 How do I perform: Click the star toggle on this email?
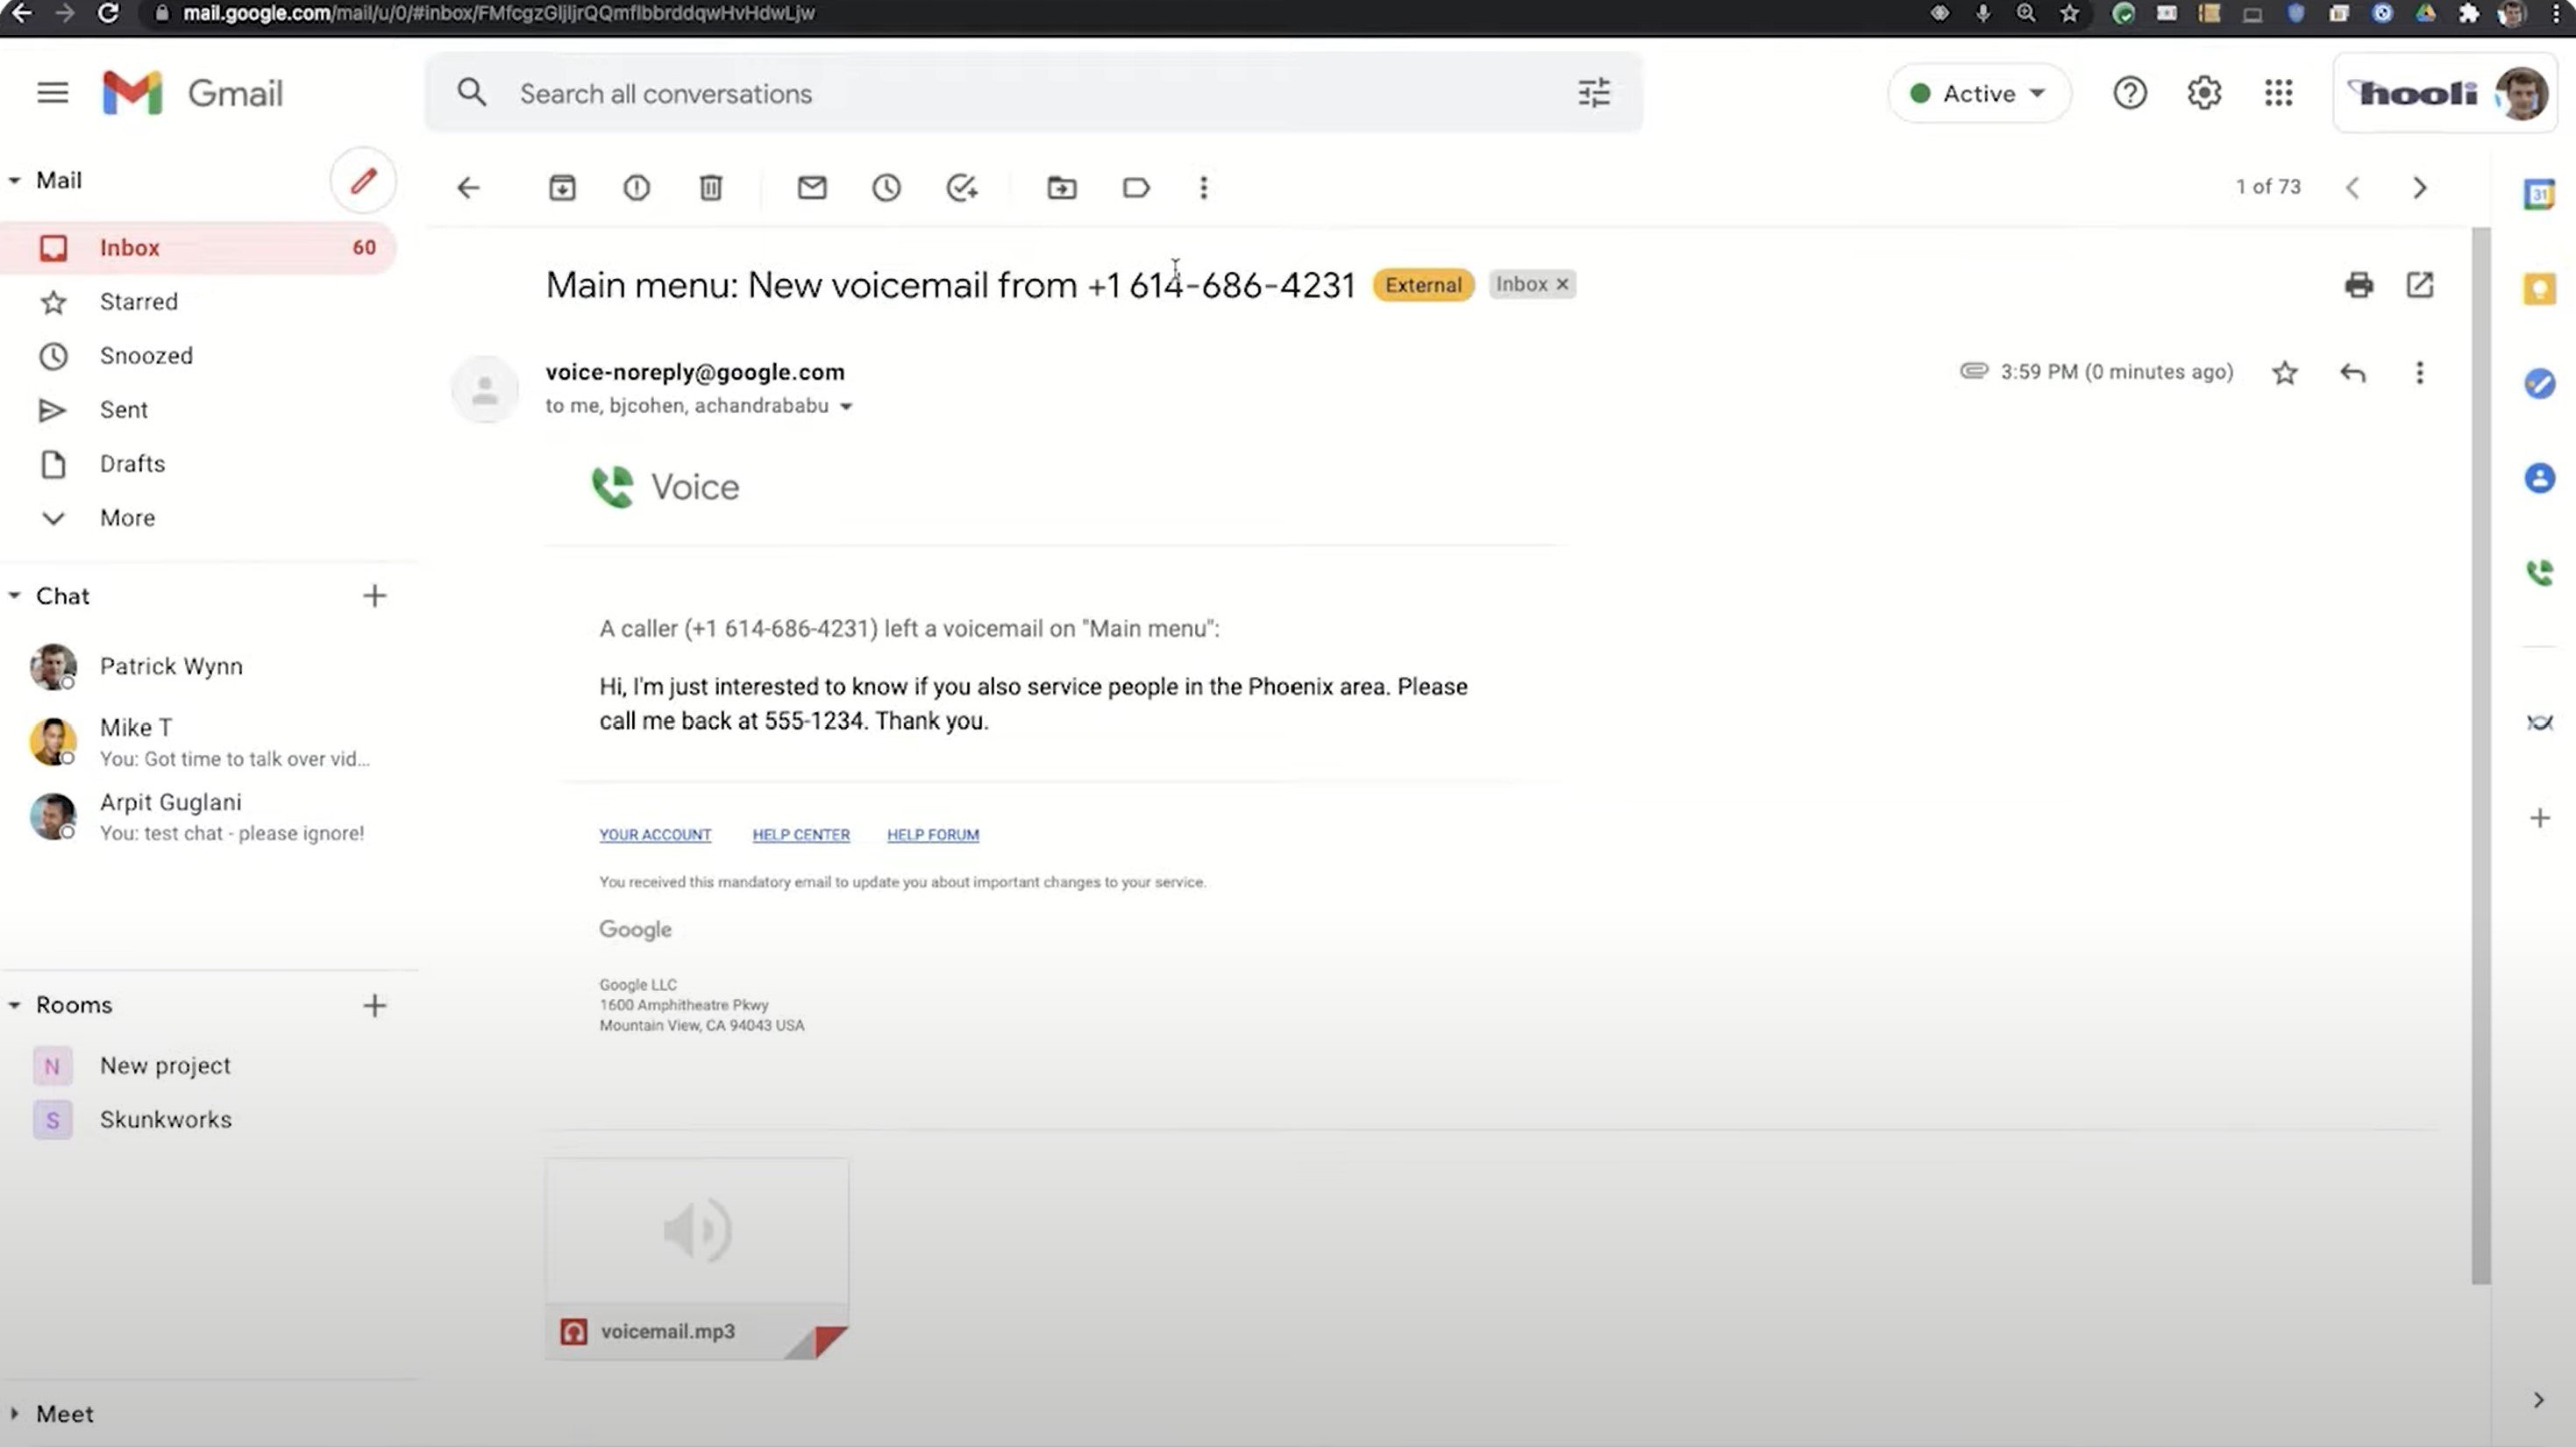[2284, 372]
